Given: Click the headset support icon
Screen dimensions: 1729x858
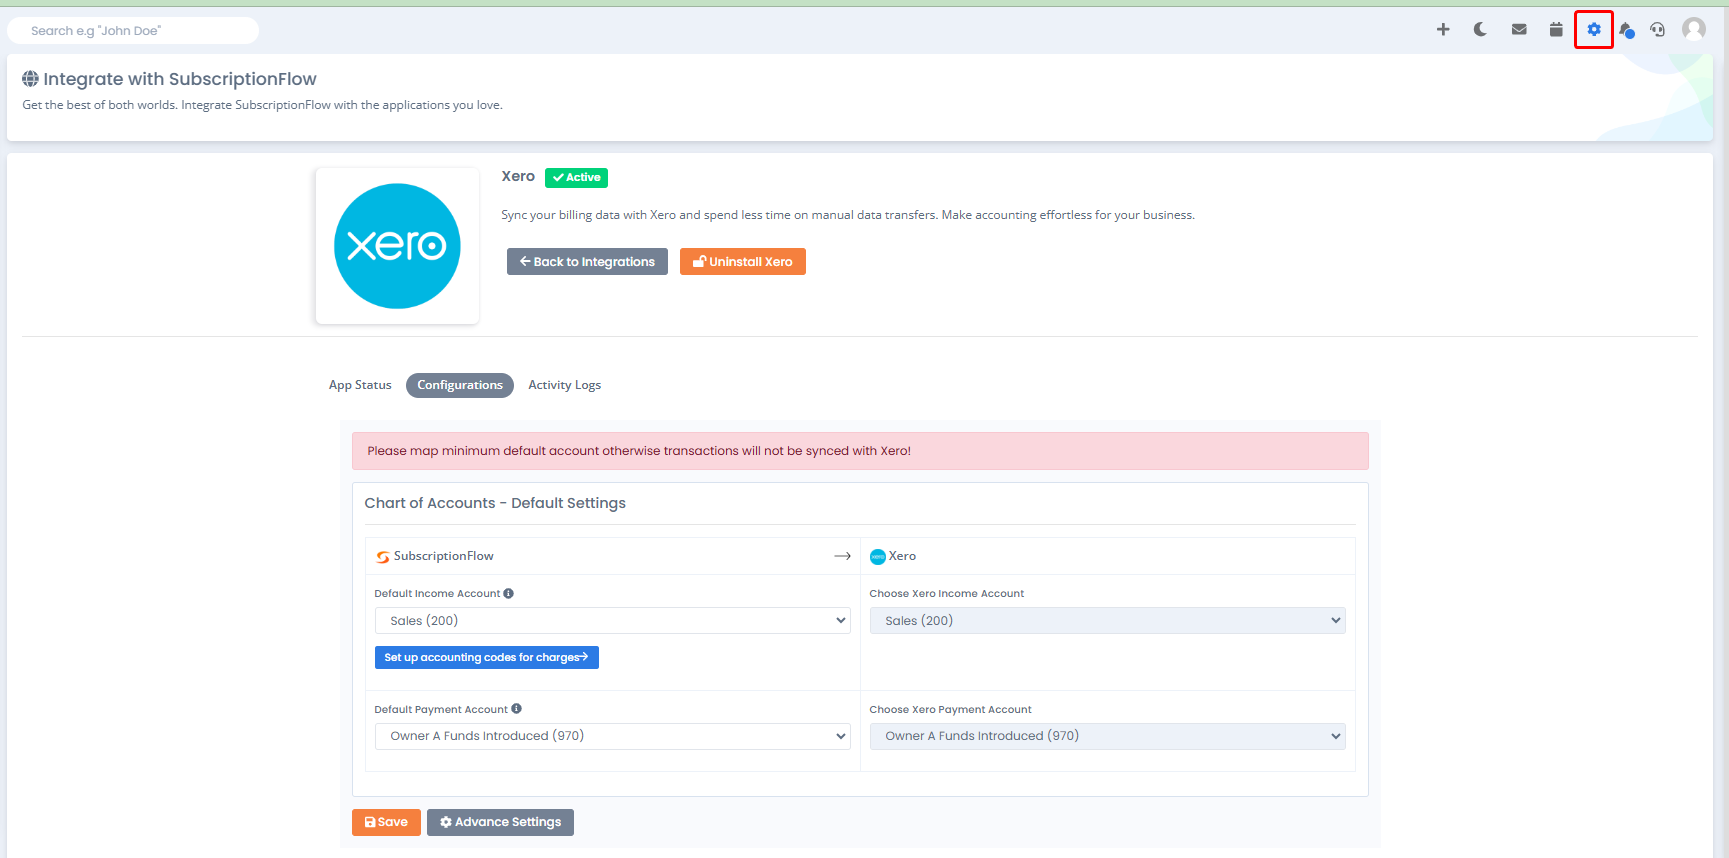Looking at the screenshot, I should coord(1658,29).
